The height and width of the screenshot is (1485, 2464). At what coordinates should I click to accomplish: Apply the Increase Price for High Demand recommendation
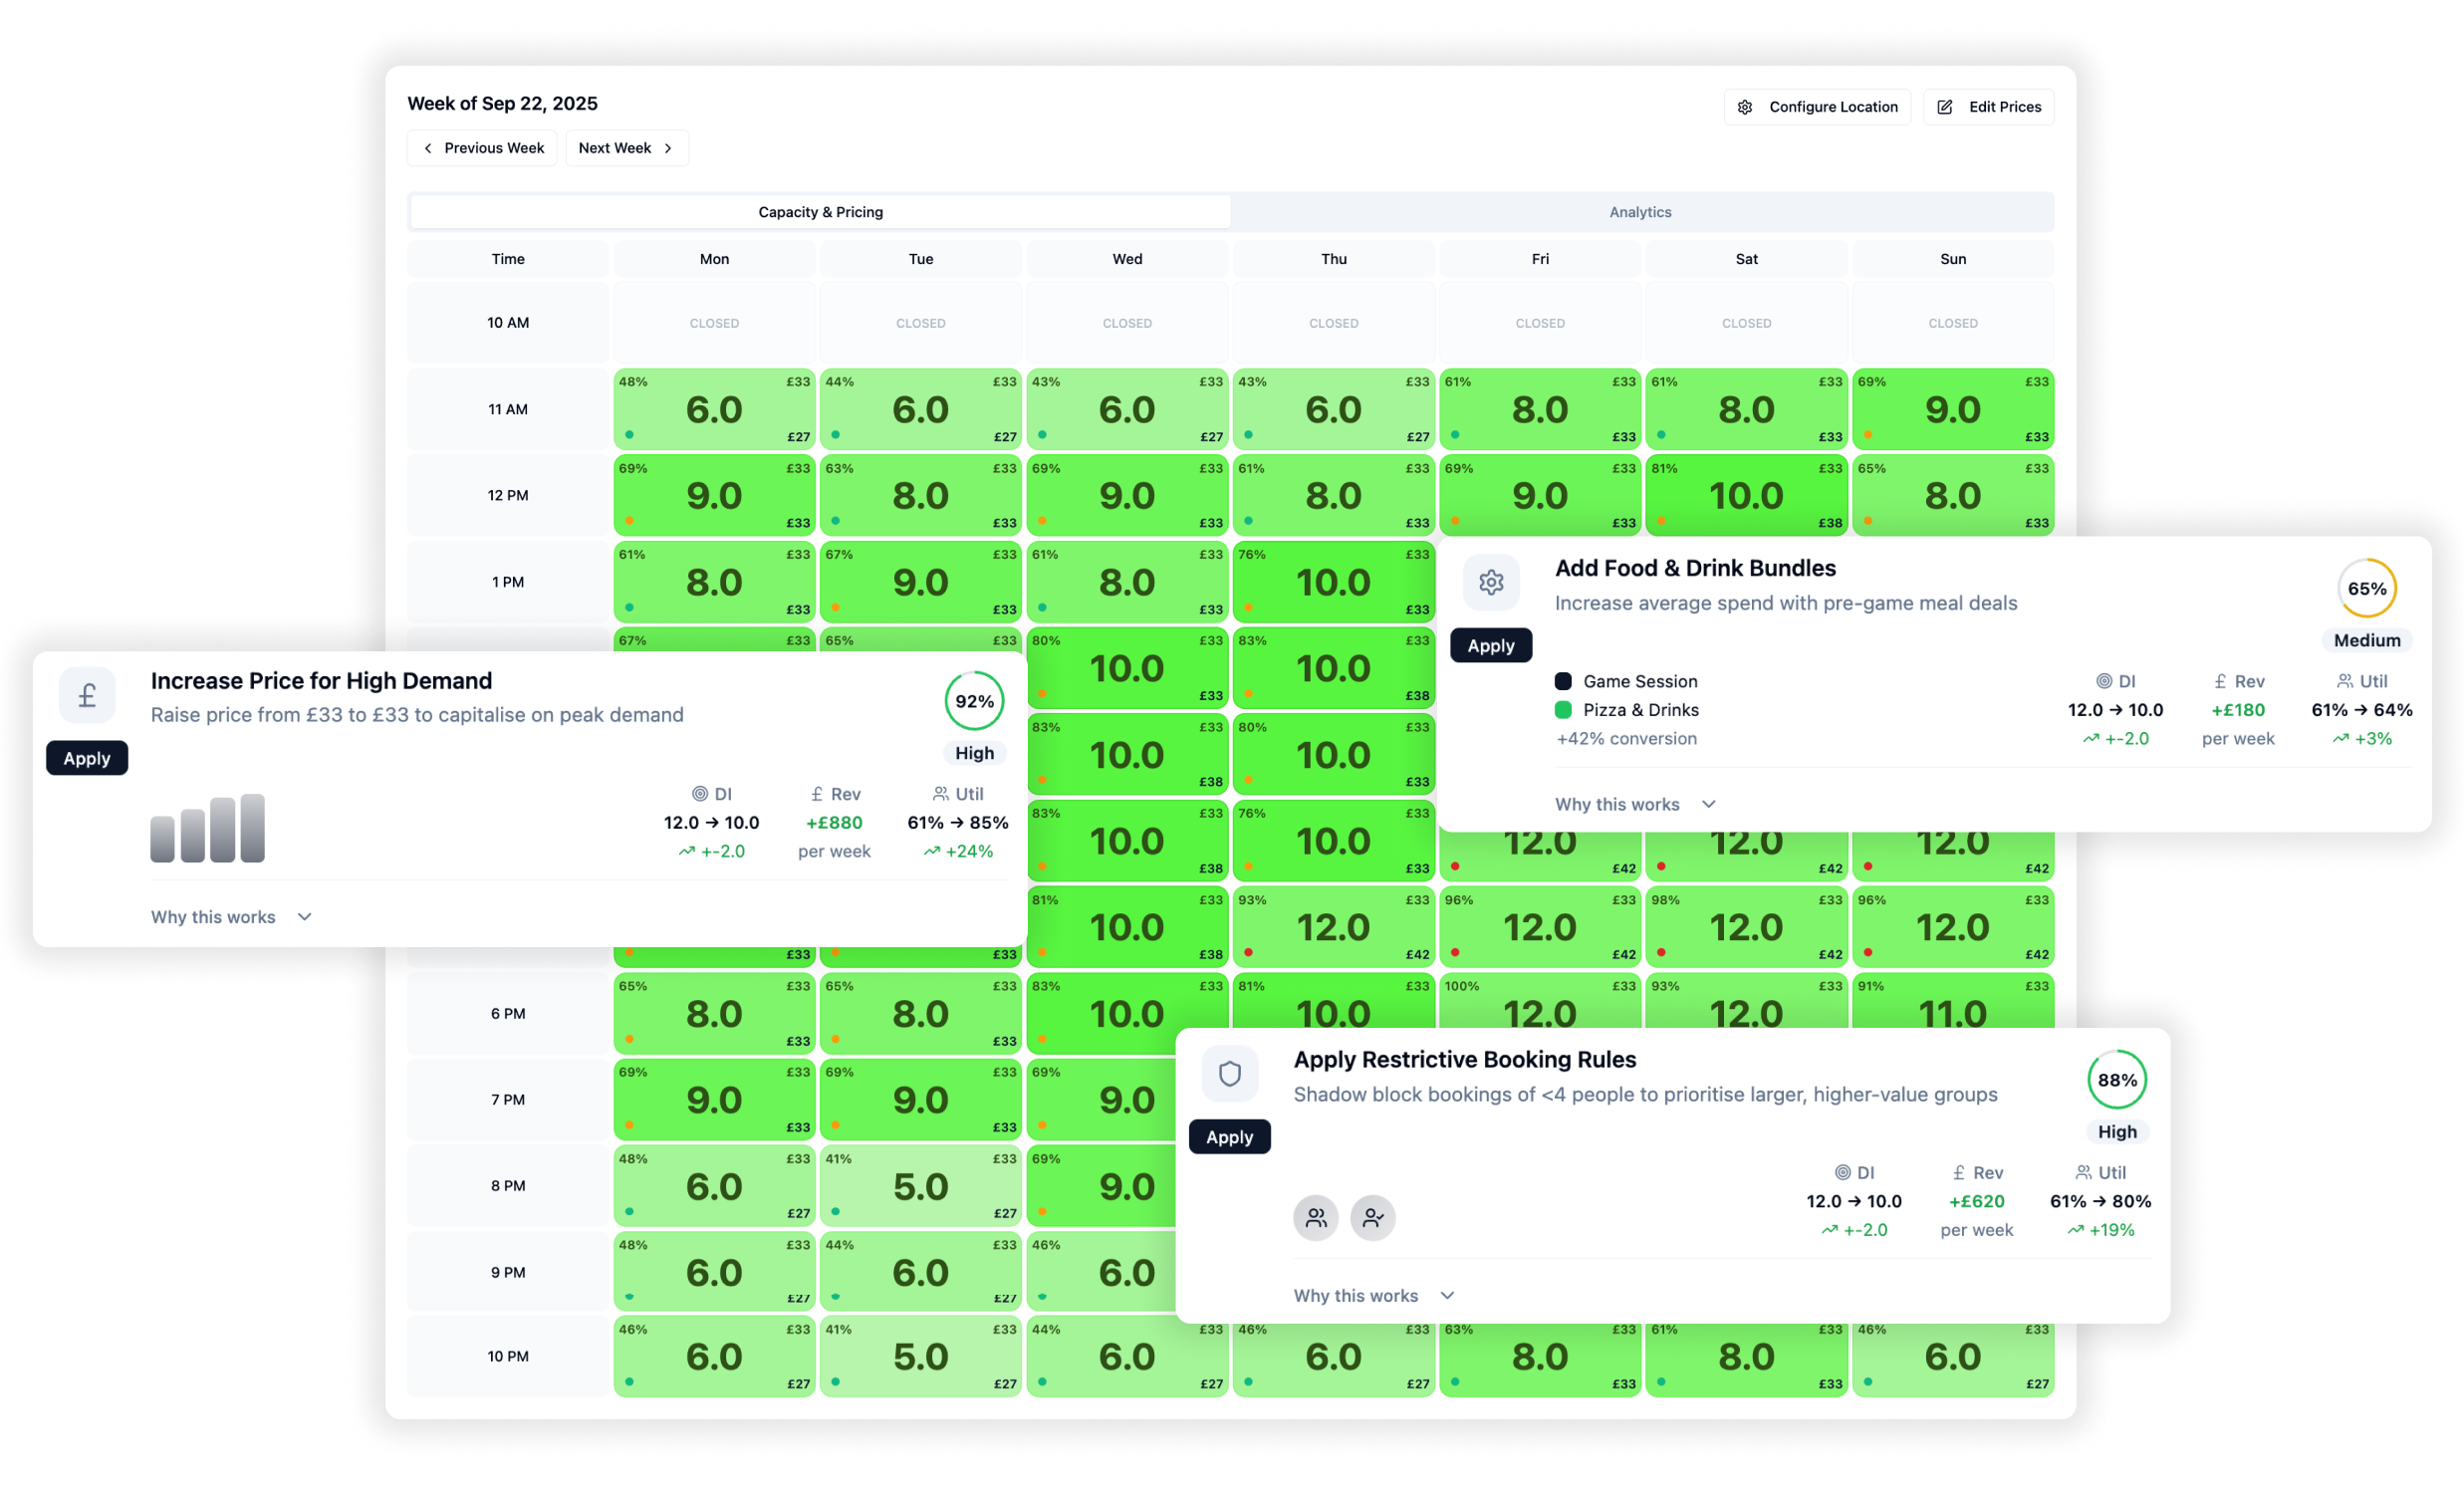pos(87,758)
